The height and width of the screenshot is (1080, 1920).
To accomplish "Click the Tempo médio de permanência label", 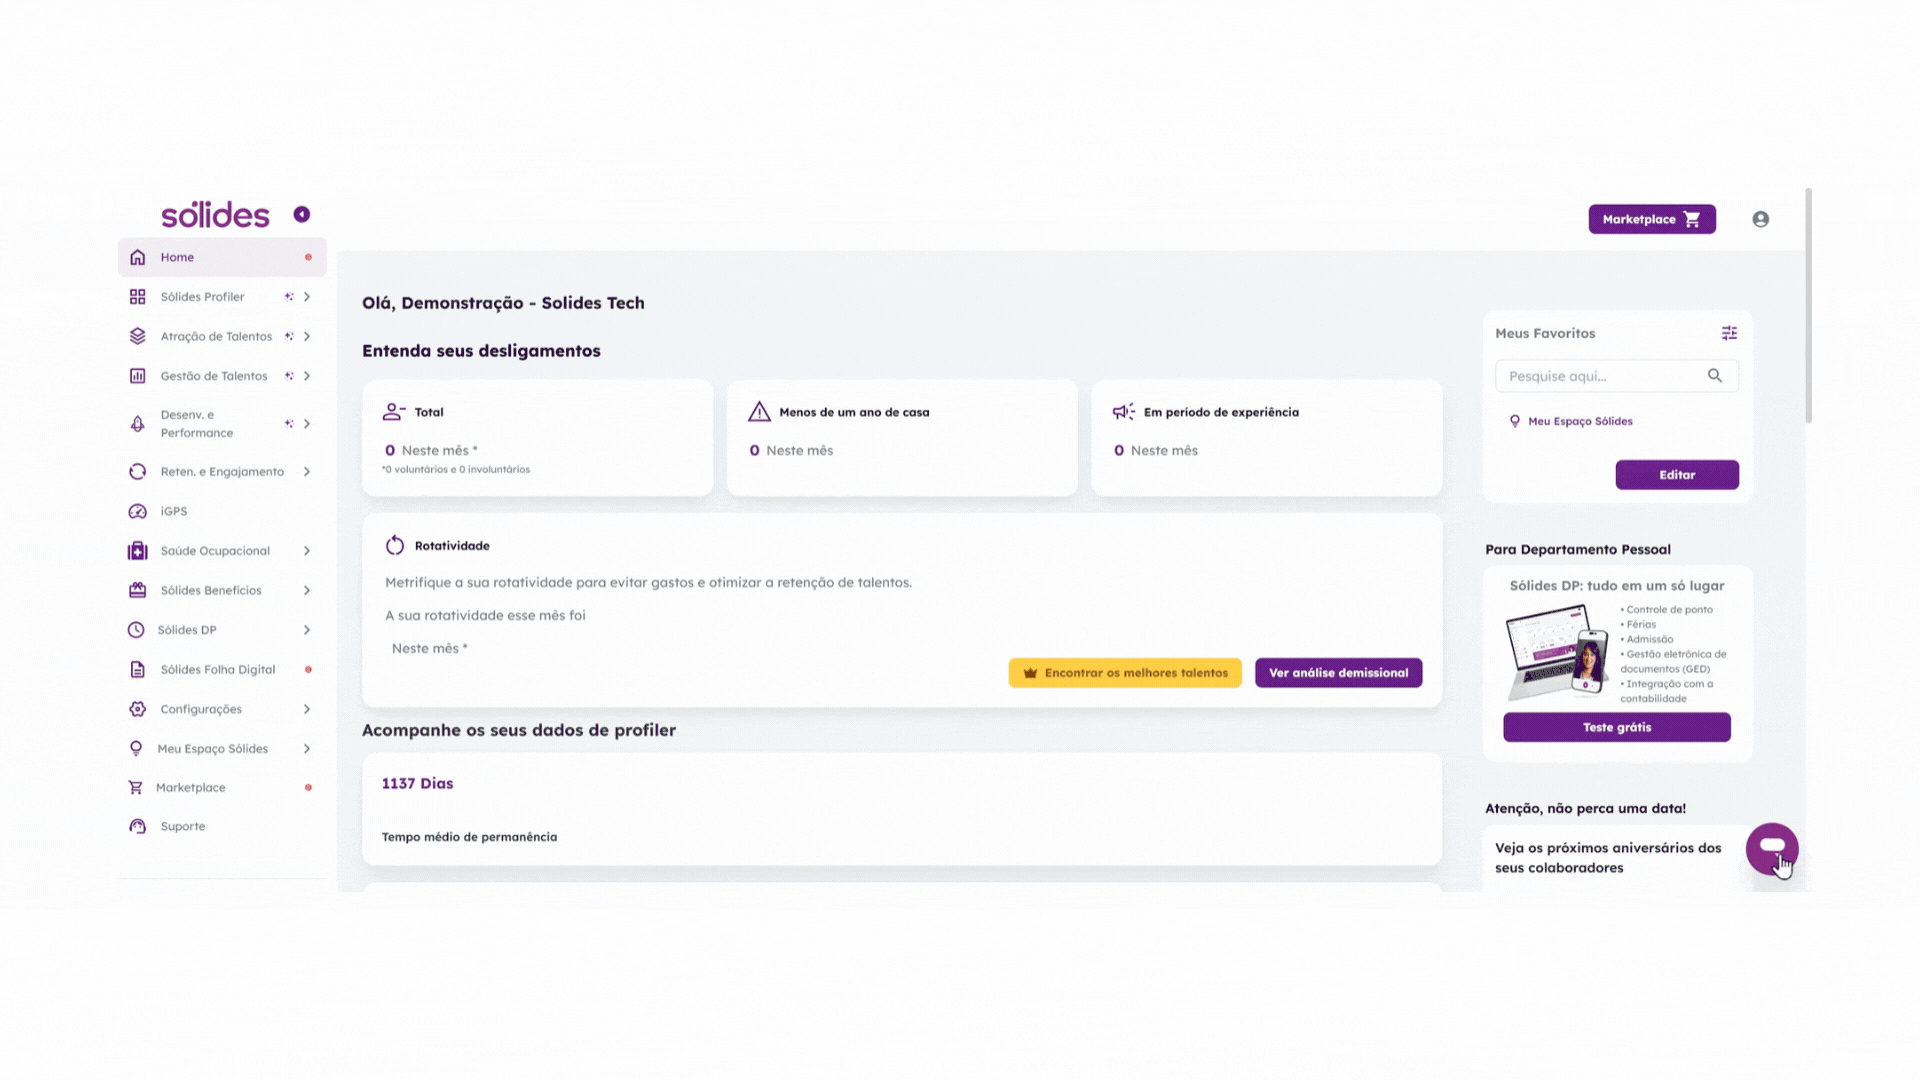I will pyautogui.click(x=469, y=837).
